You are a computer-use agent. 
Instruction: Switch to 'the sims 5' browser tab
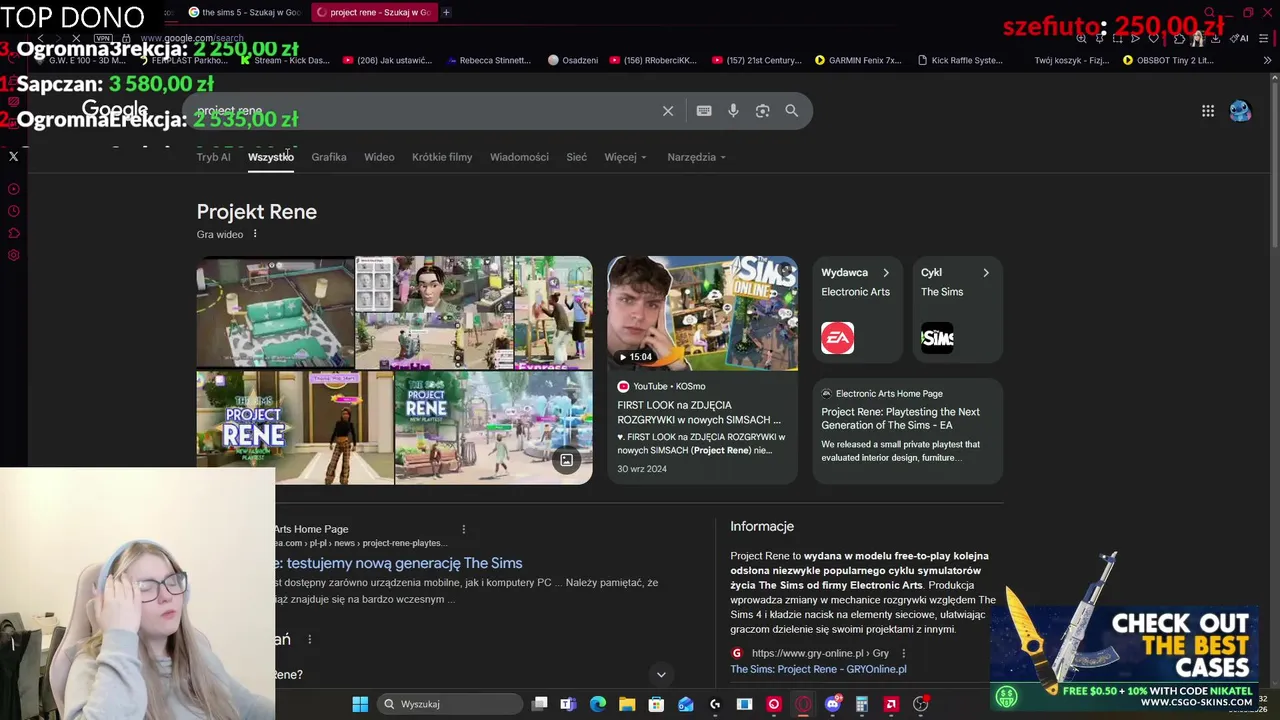245,12
